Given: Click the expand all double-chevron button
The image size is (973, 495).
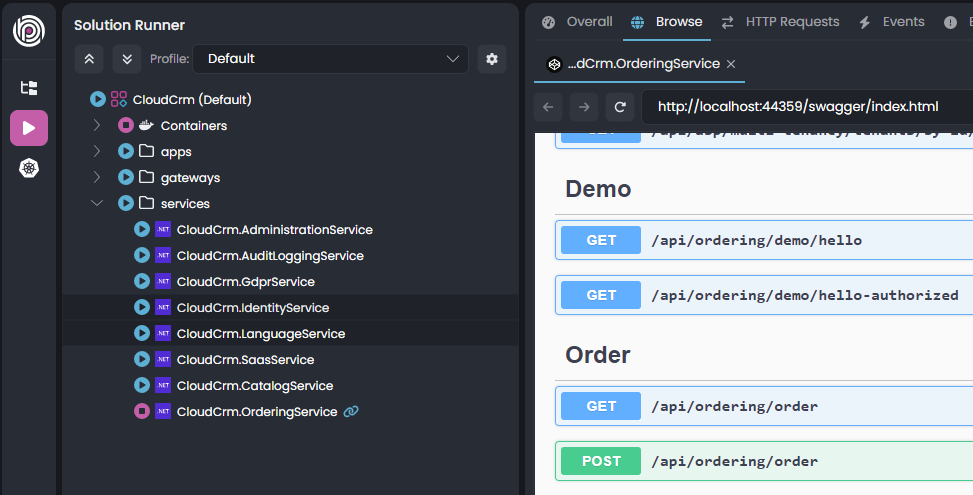Looking at the screenshot, I should [127, 59].
